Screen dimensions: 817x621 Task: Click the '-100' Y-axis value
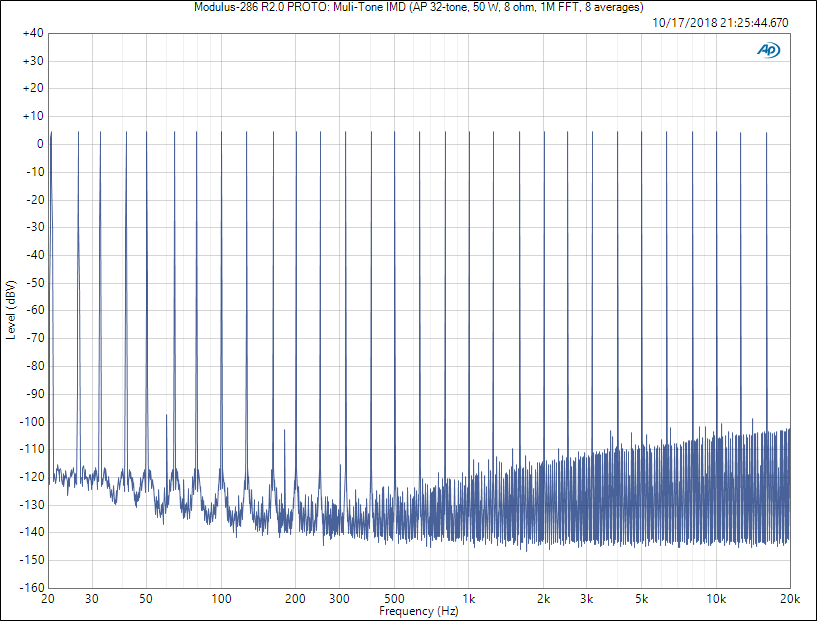point(32,421)
